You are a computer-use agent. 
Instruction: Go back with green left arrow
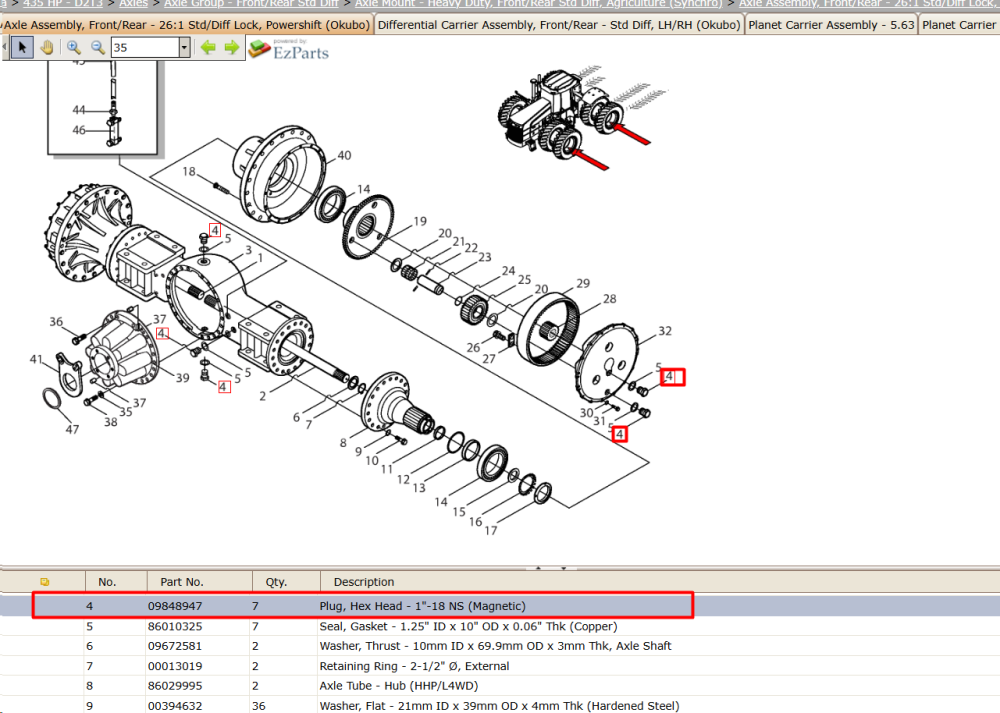click(208, 47)
